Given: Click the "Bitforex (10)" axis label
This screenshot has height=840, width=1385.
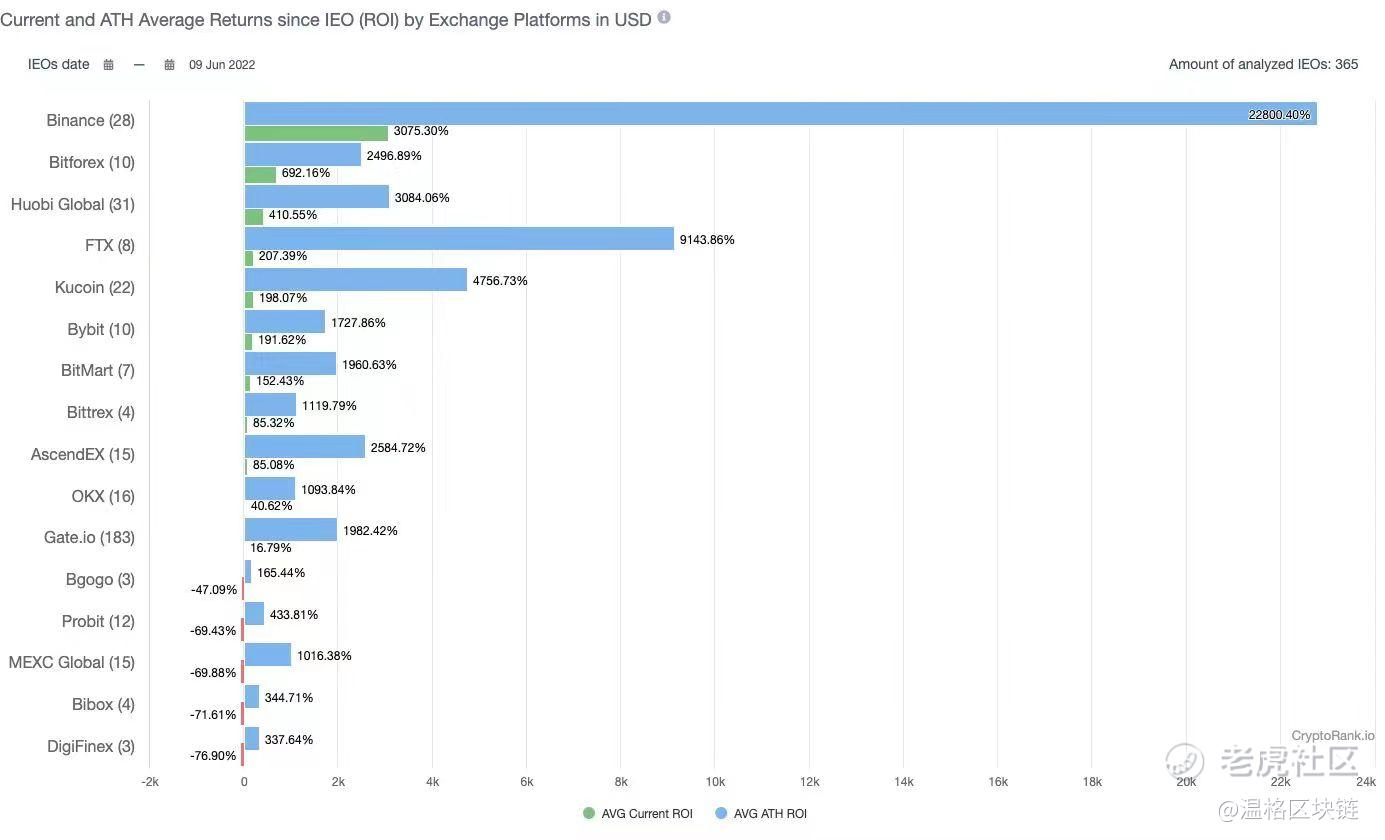Looking at the screenshot, I should [92, 163].
